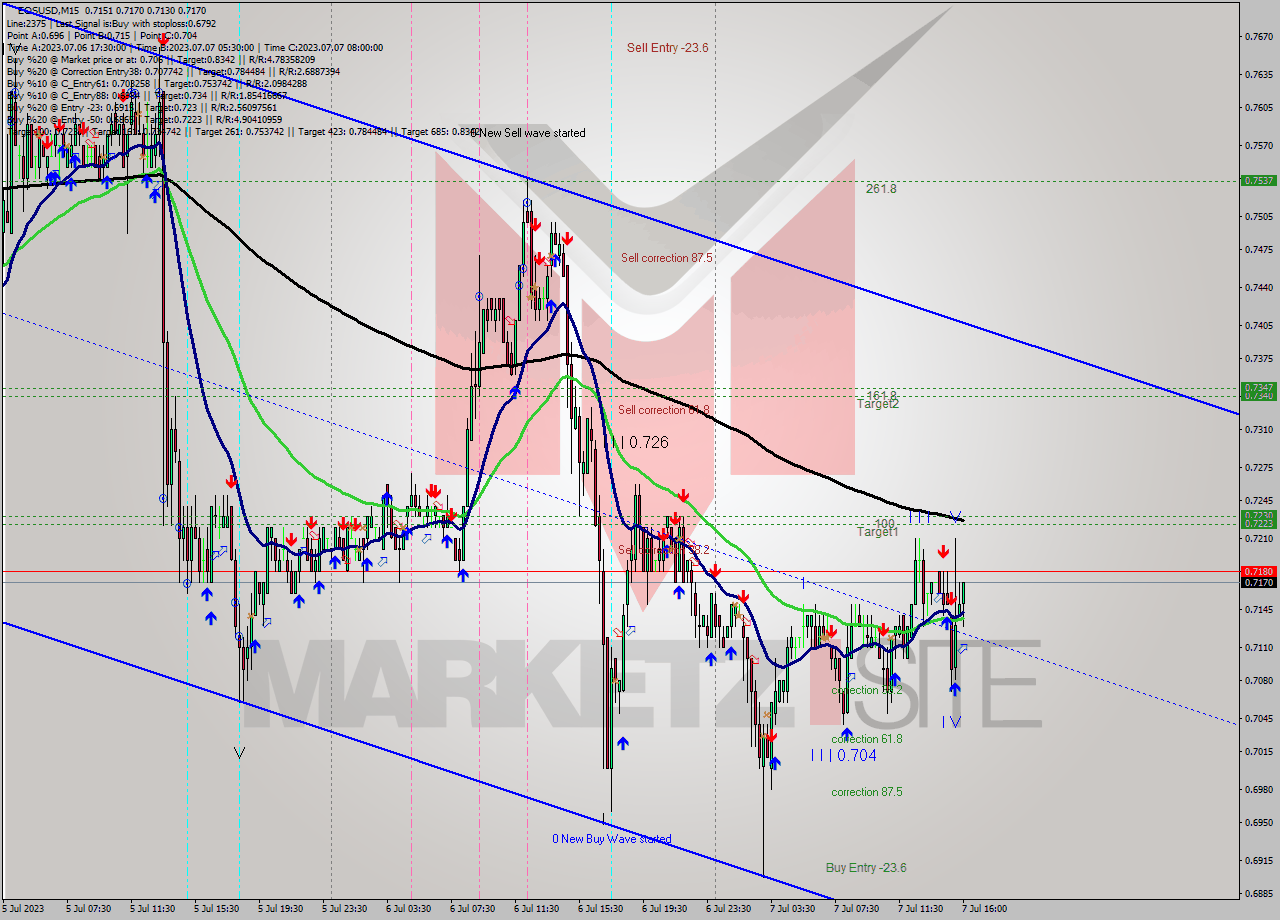Click 0.7605 on the price axis
Screen dimensions: 1280x920
[x=1258, y=107]
